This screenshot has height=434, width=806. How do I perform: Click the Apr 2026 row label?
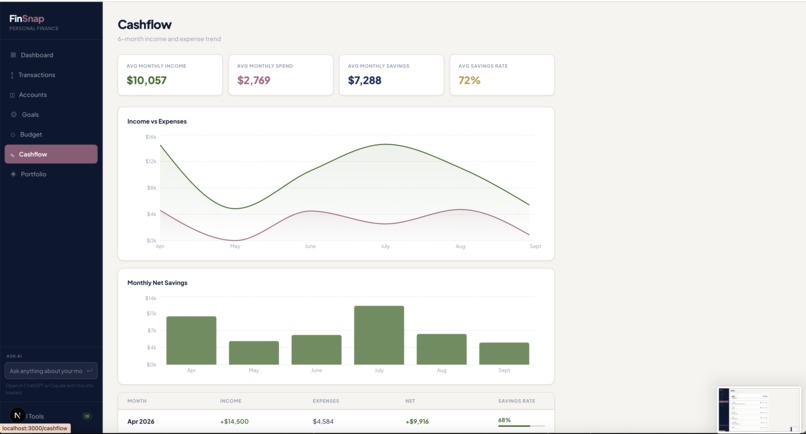(x=141, y=422)
